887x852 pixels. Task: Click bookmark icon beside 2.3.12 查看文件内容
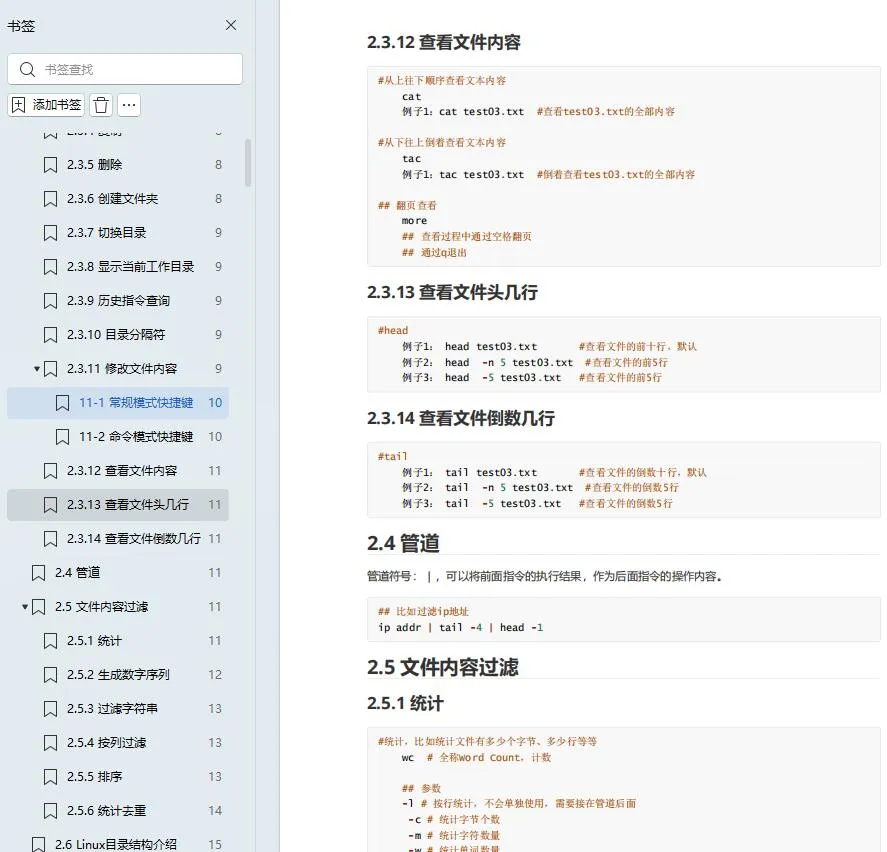coord(50,471)
